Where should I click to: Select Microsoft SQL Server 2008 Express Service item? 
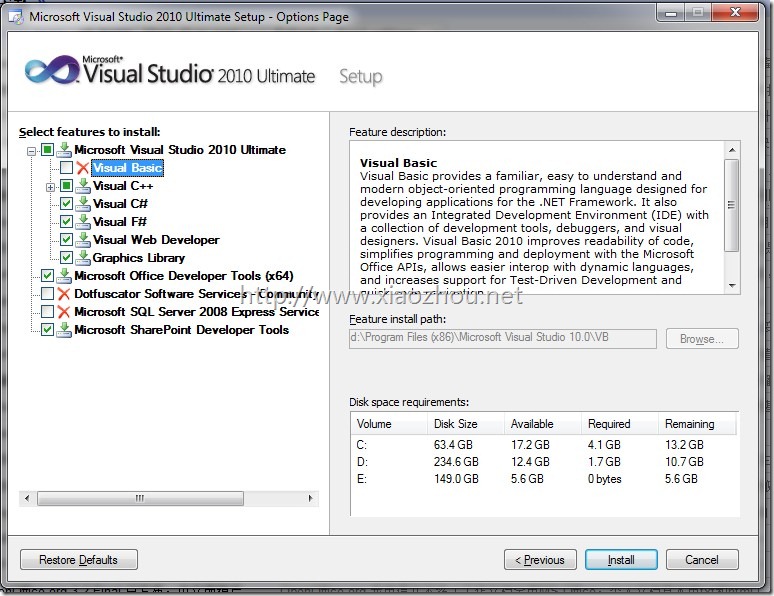196,312
